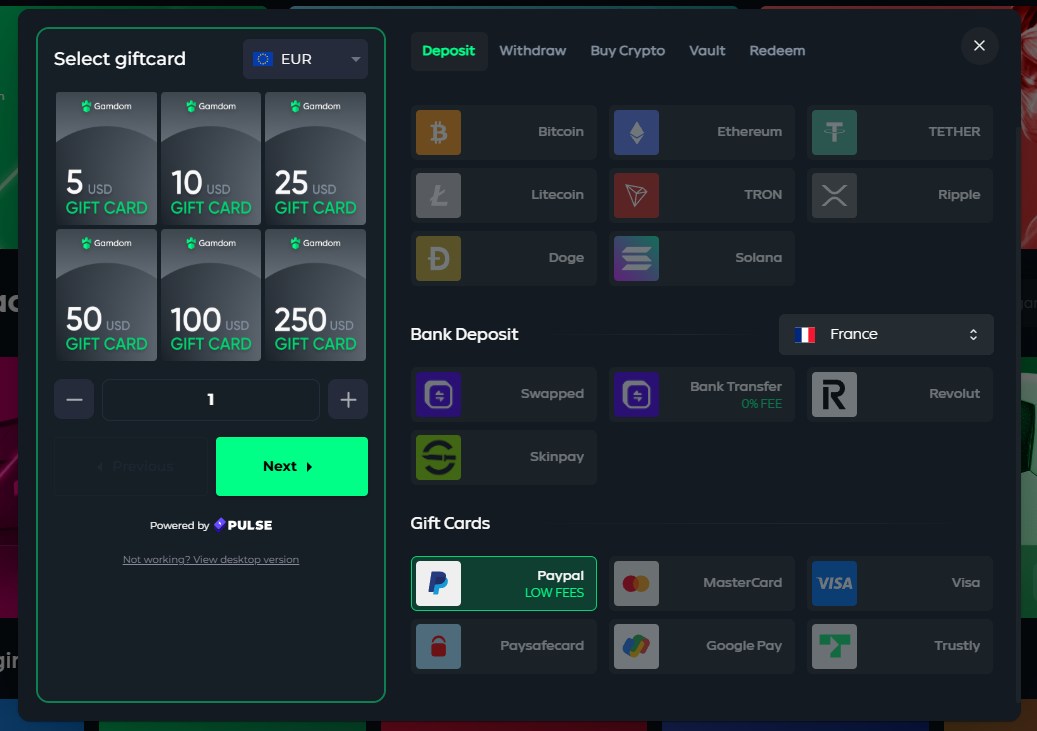Click the "View desktop version" link
This screenshot has width=1037, height=731.
(x=210, y=560)
